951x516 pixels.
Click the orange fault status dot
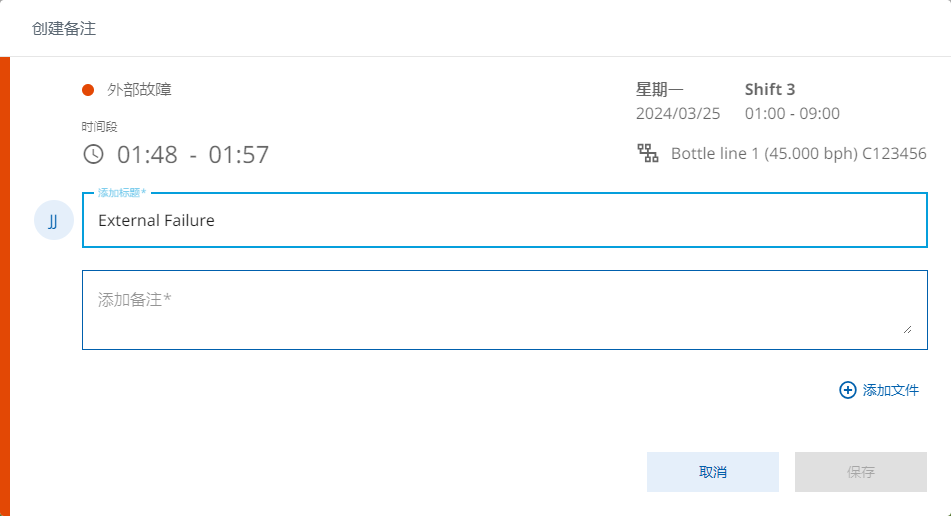[x=88, y=90]
